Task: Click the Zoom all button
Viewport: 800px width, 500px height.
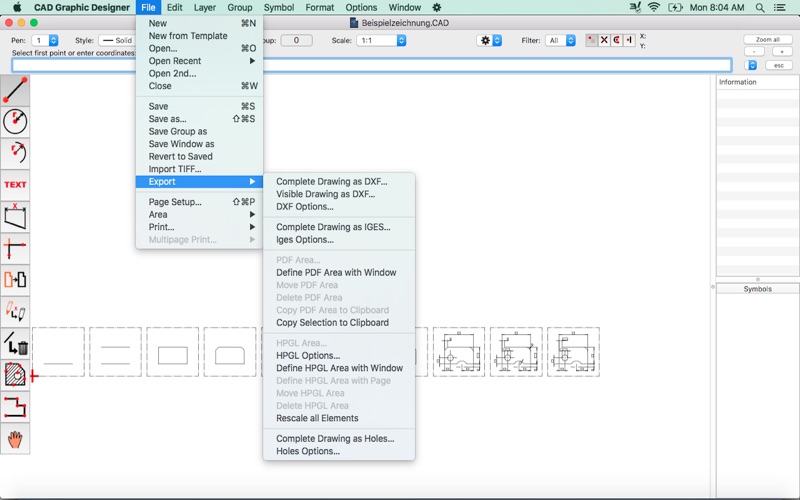Action: tap(767, 39)
